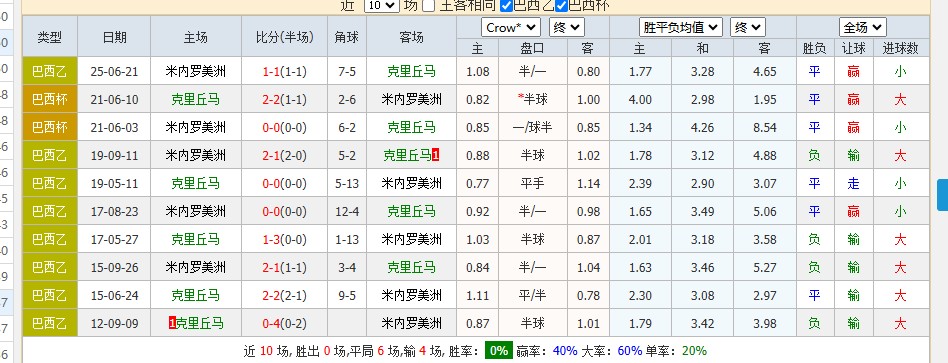Image resolution: width=948 pixels, height=363 pixels.
Task: Open home team 克里丘马 in 21-06-10 row
Action: pyautogui.click(x=196, y=99)
